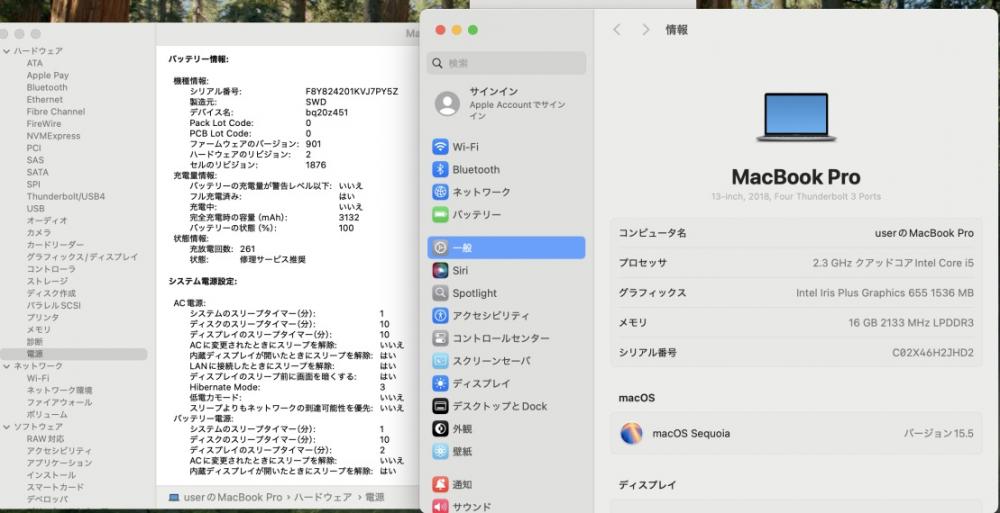The height and width of the screenshot is (513, 1000).
Task: Click the ネットワーク globe icon
Action: coord(440,192)
